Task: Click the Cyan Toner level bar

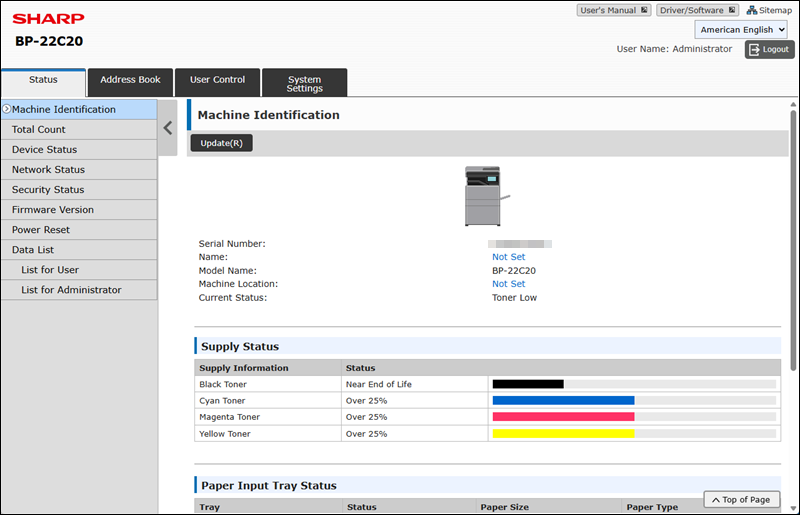Action: (x=634, y=400)
